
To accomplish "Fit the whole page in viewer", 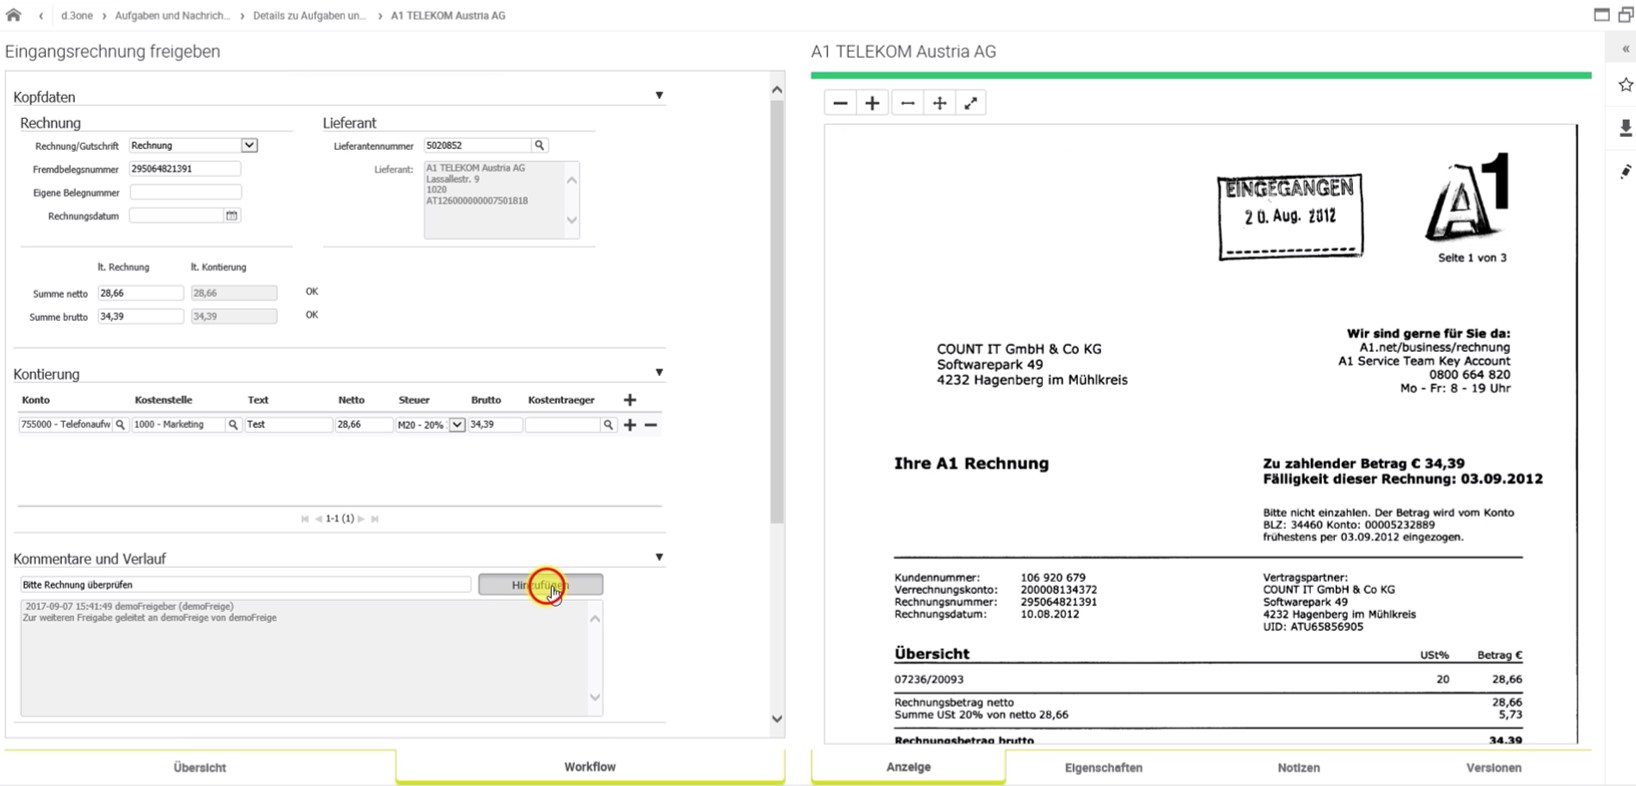I will coord(939,103).
